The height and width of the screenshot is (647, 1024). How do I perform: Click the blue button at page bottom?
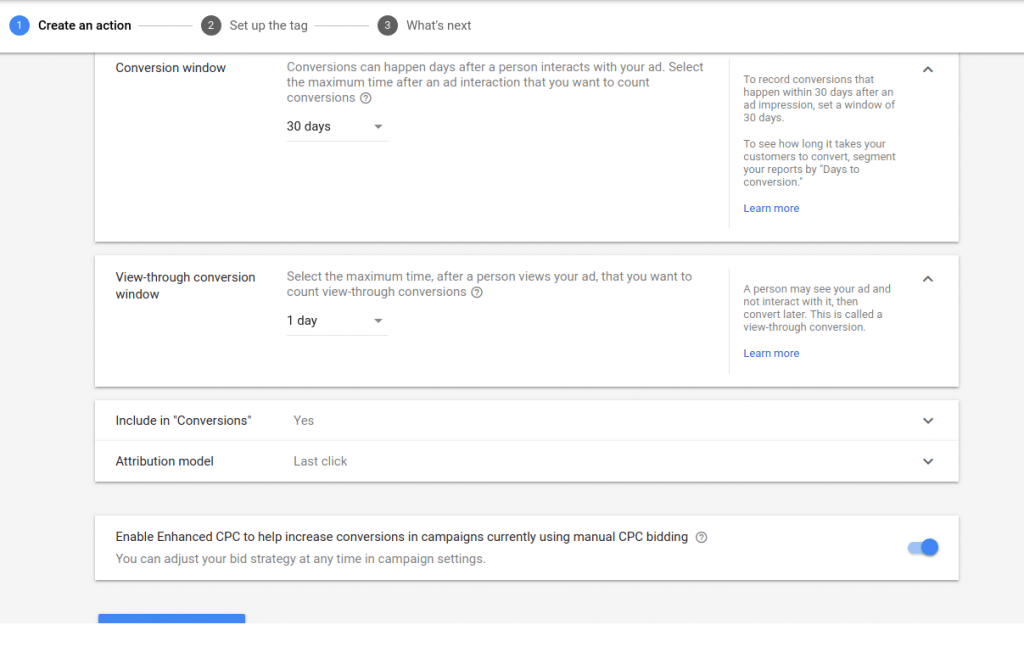[171, 618]
